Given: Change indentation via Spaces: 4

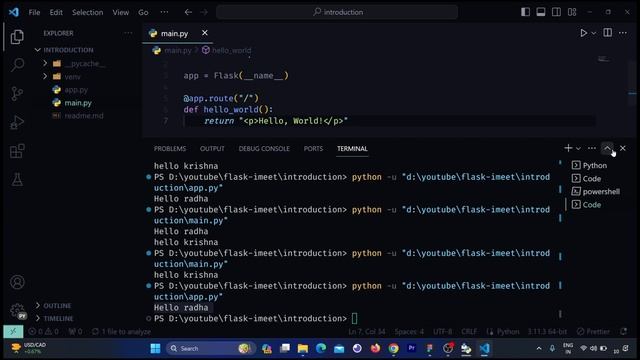Looking at the screenshot, I should [409, 331].
